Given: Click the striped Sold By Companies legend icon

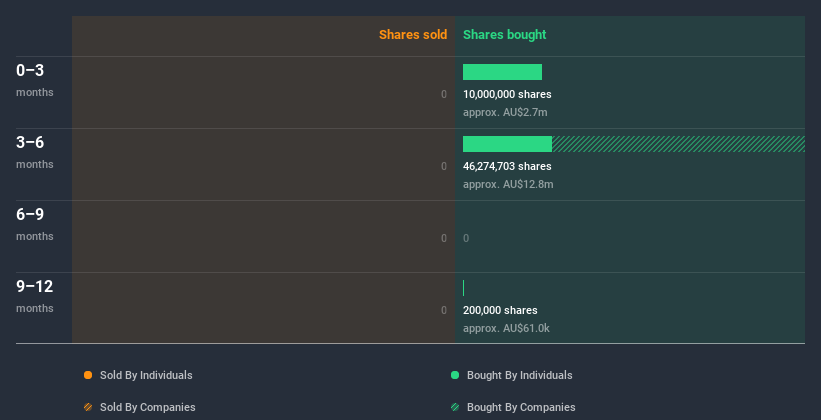Looking at the screenshot, I should pyautogui.click(x=88, y=407).
